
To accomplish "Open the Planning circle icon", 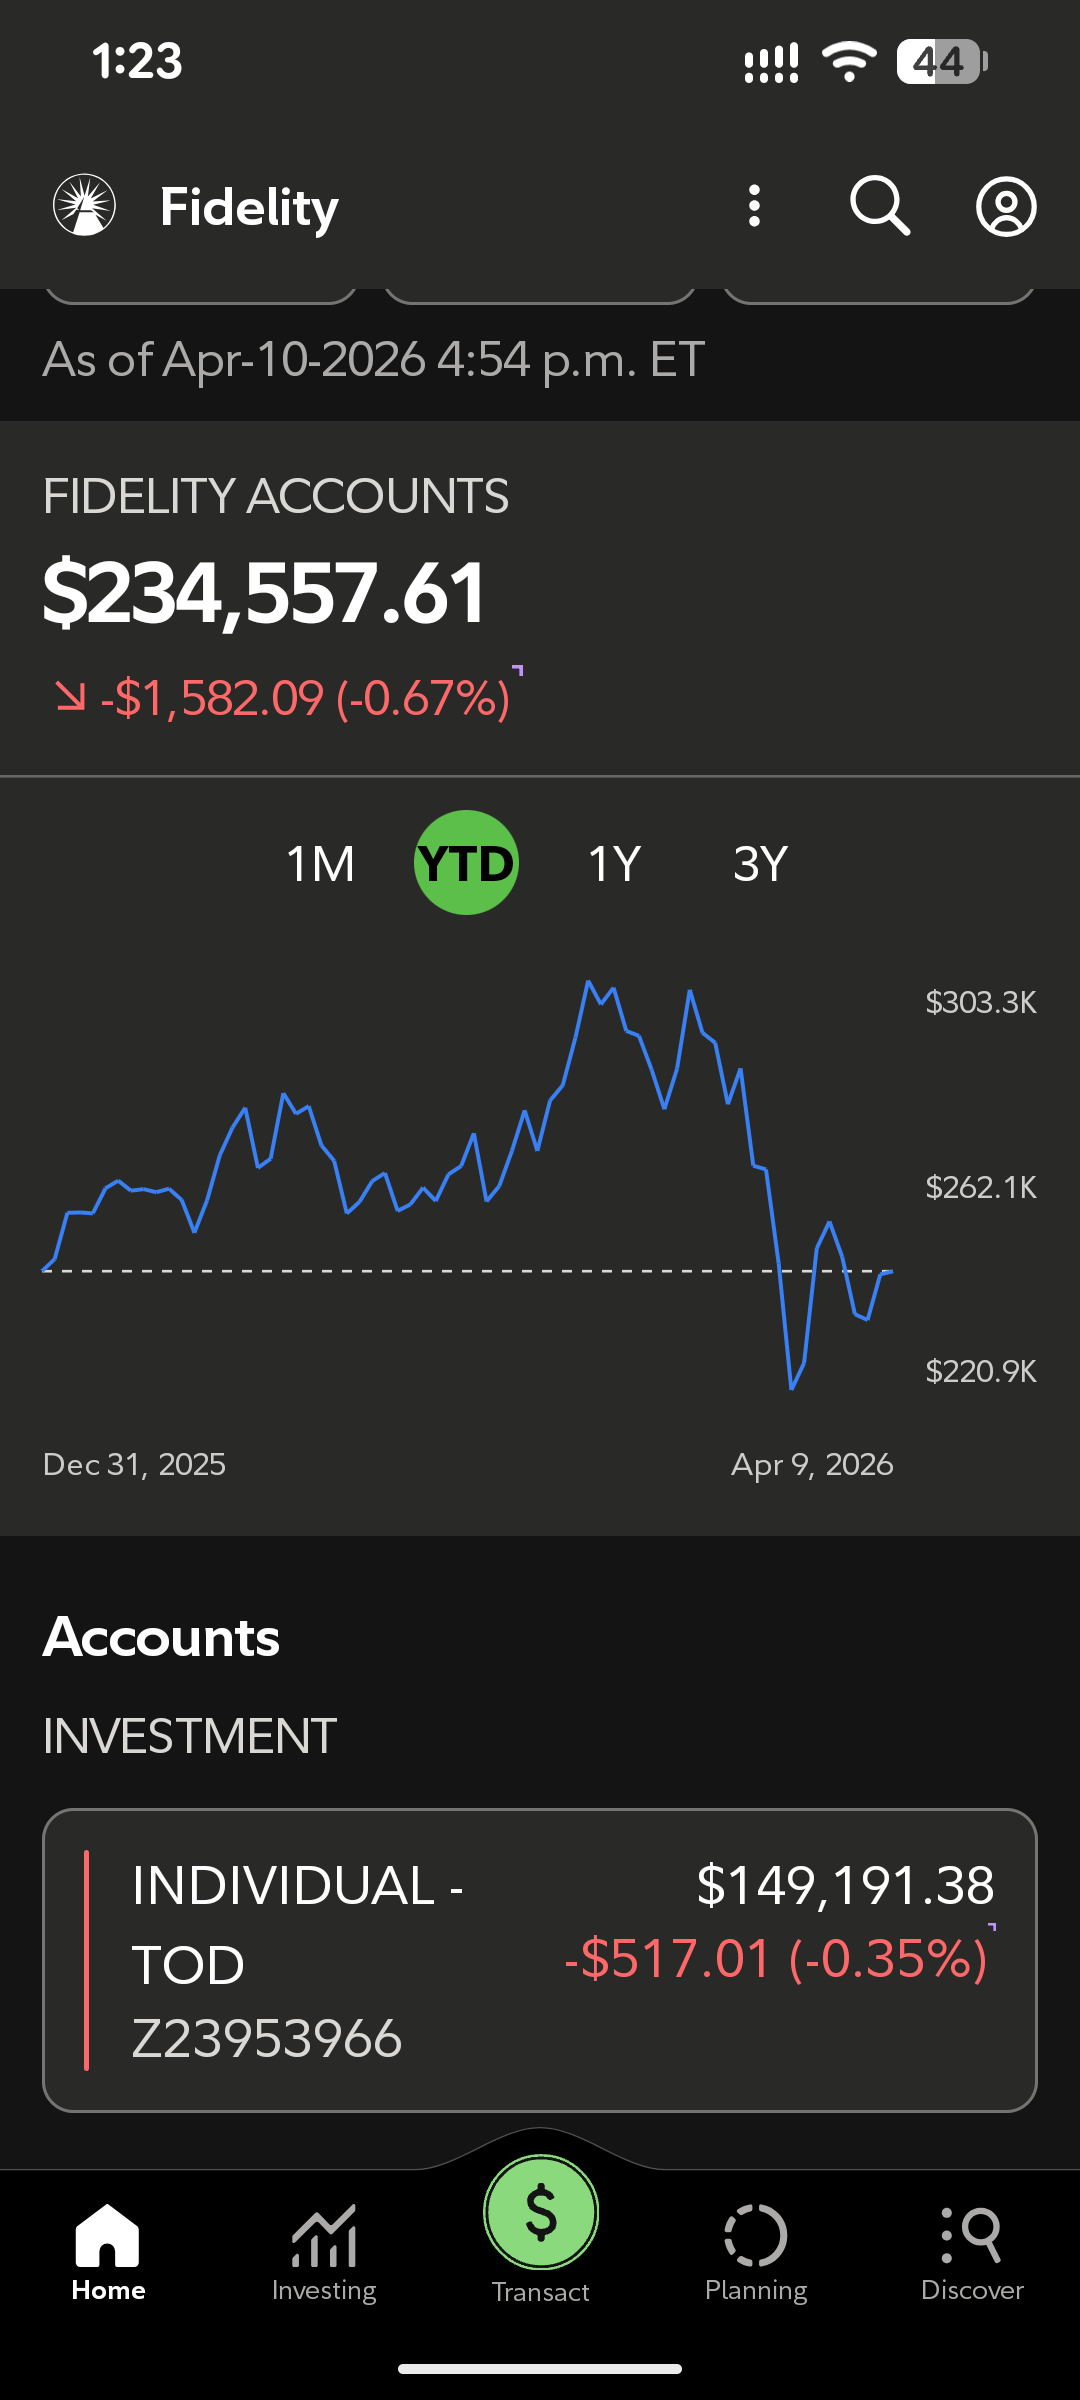I will (756, 2236).
